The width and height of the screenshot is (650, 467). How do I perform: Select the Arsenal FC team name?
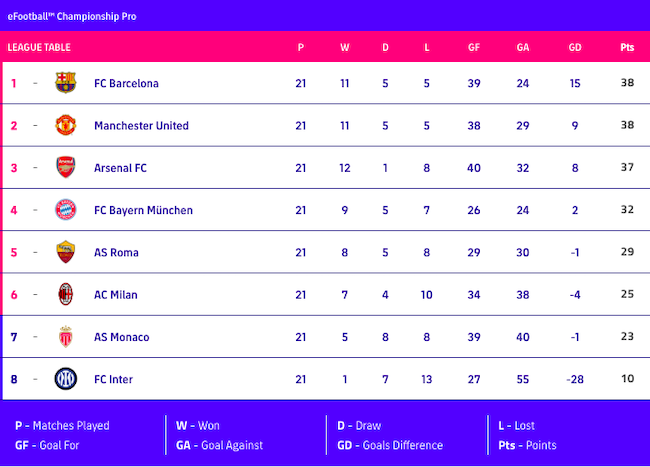(x=120, y=168)
